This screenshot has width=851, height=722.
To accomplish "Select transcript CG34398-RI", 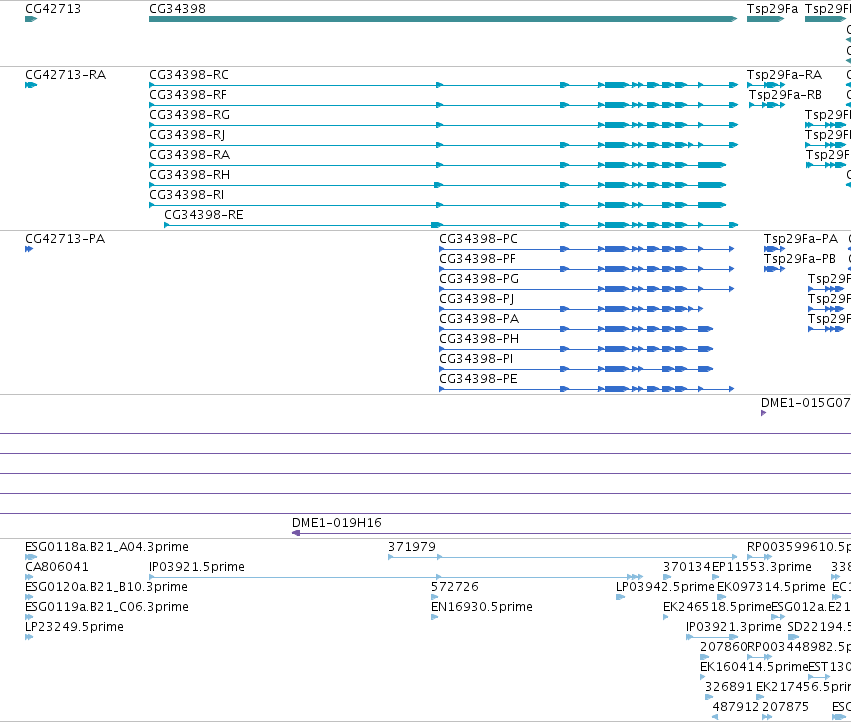I will pyautogui.click(x=186, y=195).
